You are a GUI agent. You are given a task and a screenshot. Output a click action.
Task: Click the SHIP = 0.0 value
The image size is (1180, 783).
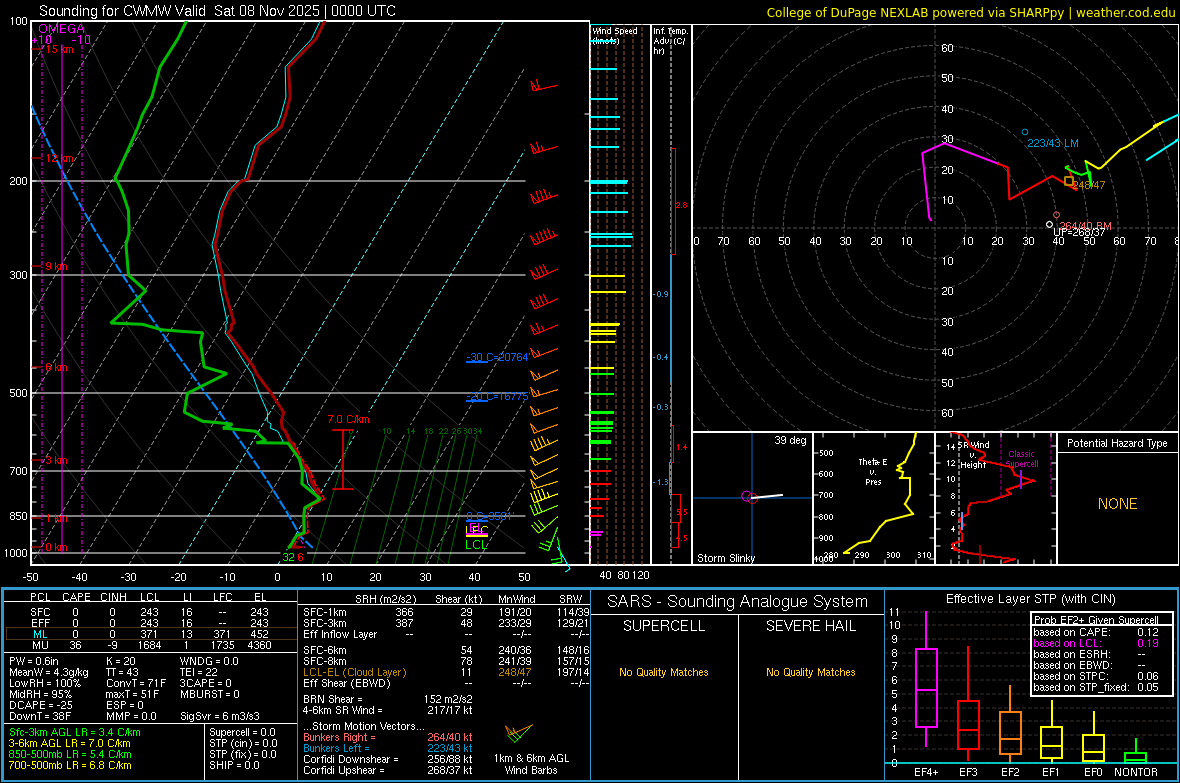pyautogui.click(x=234, y=765)
